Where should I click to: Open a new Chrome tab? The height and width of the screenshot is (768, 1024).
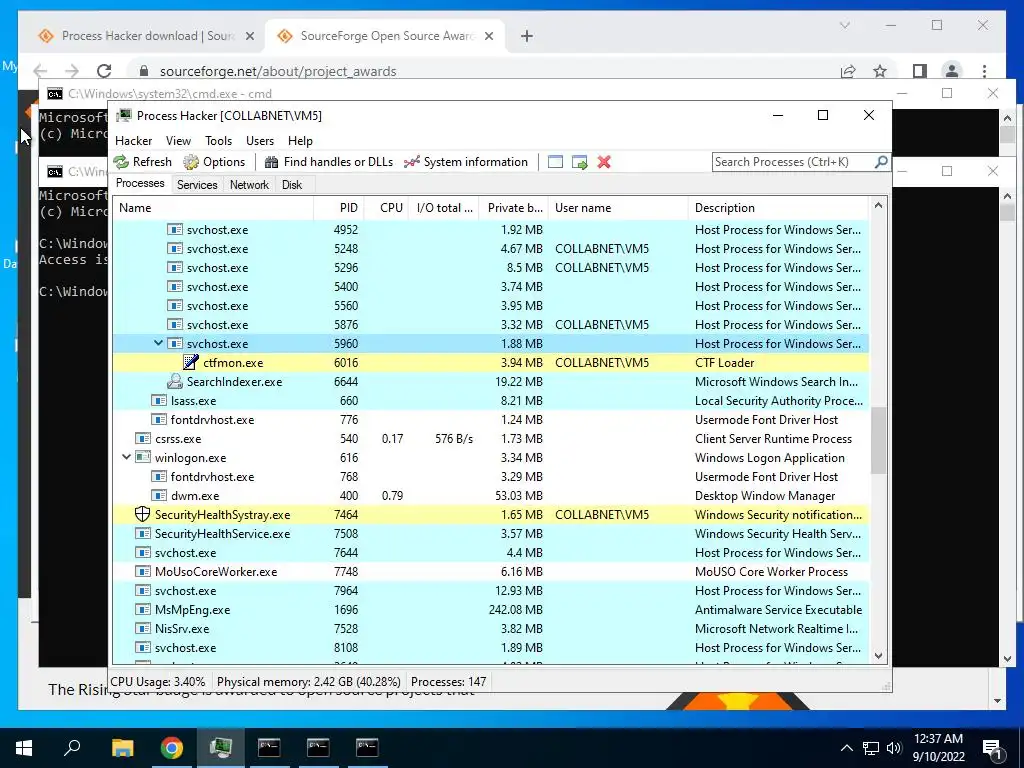pyautogui.click(x=526, y=36)
